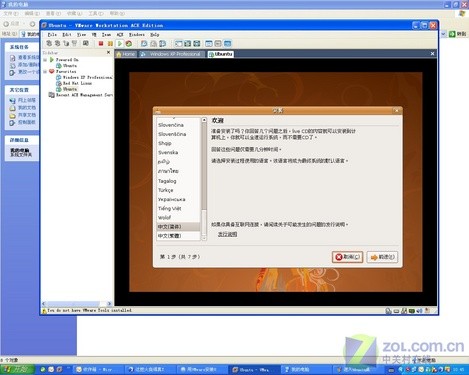The height and width of the screenshot is (375, 469).
Task: Click the Summary view toolbar icon
Action: coord(209,43)
